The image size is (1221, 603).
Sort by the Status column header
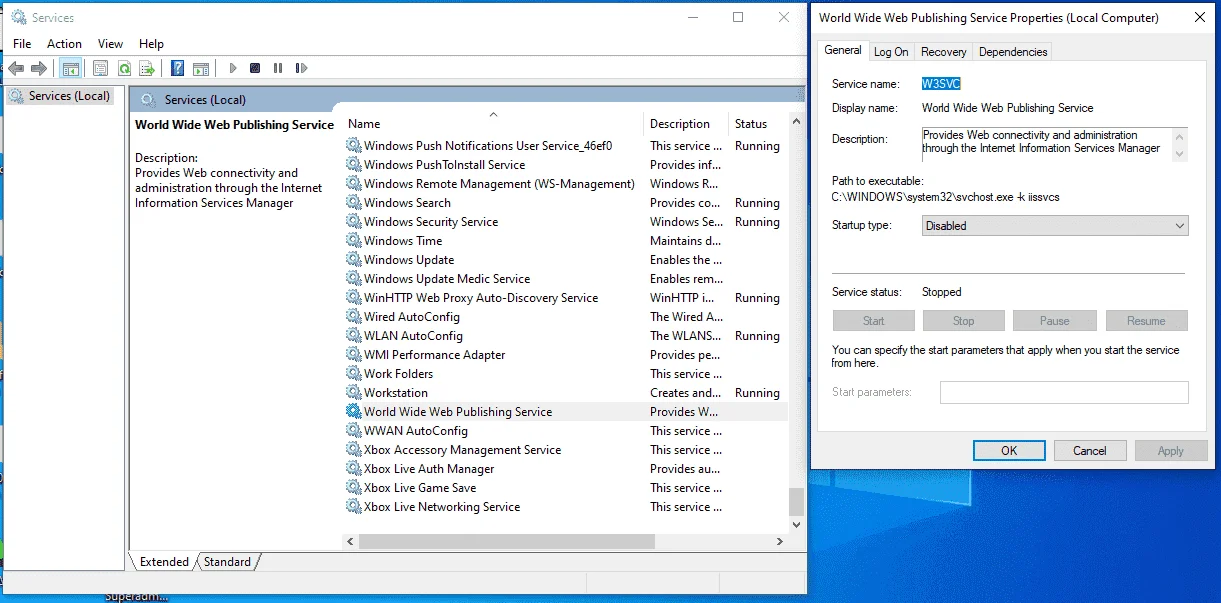click(x=758, y=124)
